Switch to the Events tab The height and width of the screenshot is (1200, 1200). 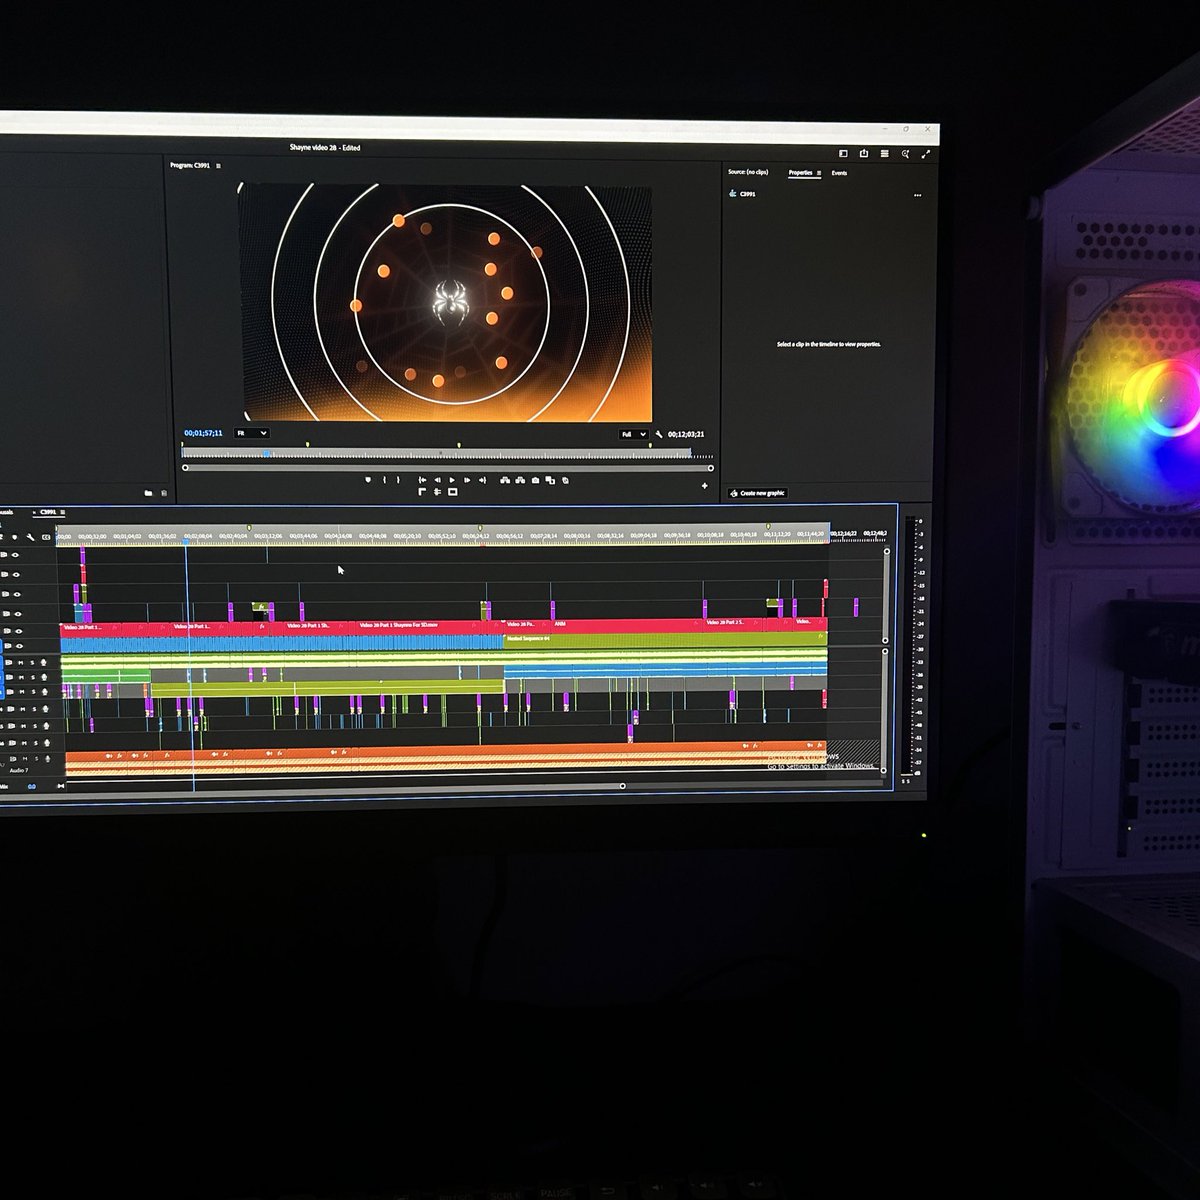coord(839,173)
